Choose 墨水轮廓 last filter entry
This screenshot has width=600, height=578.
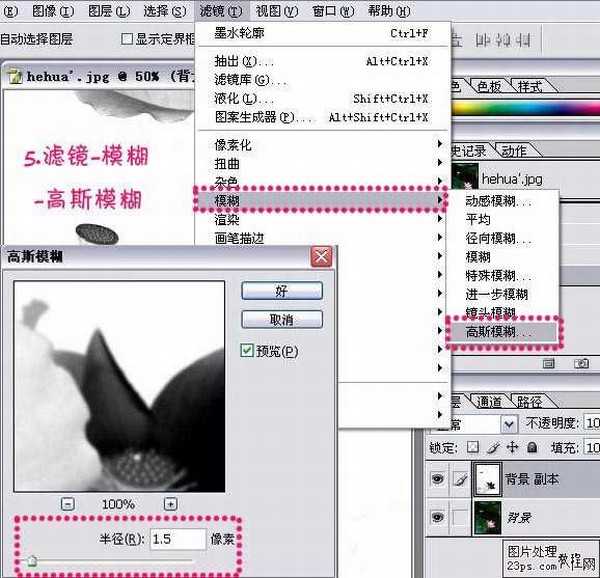click(x=321, y=33)
